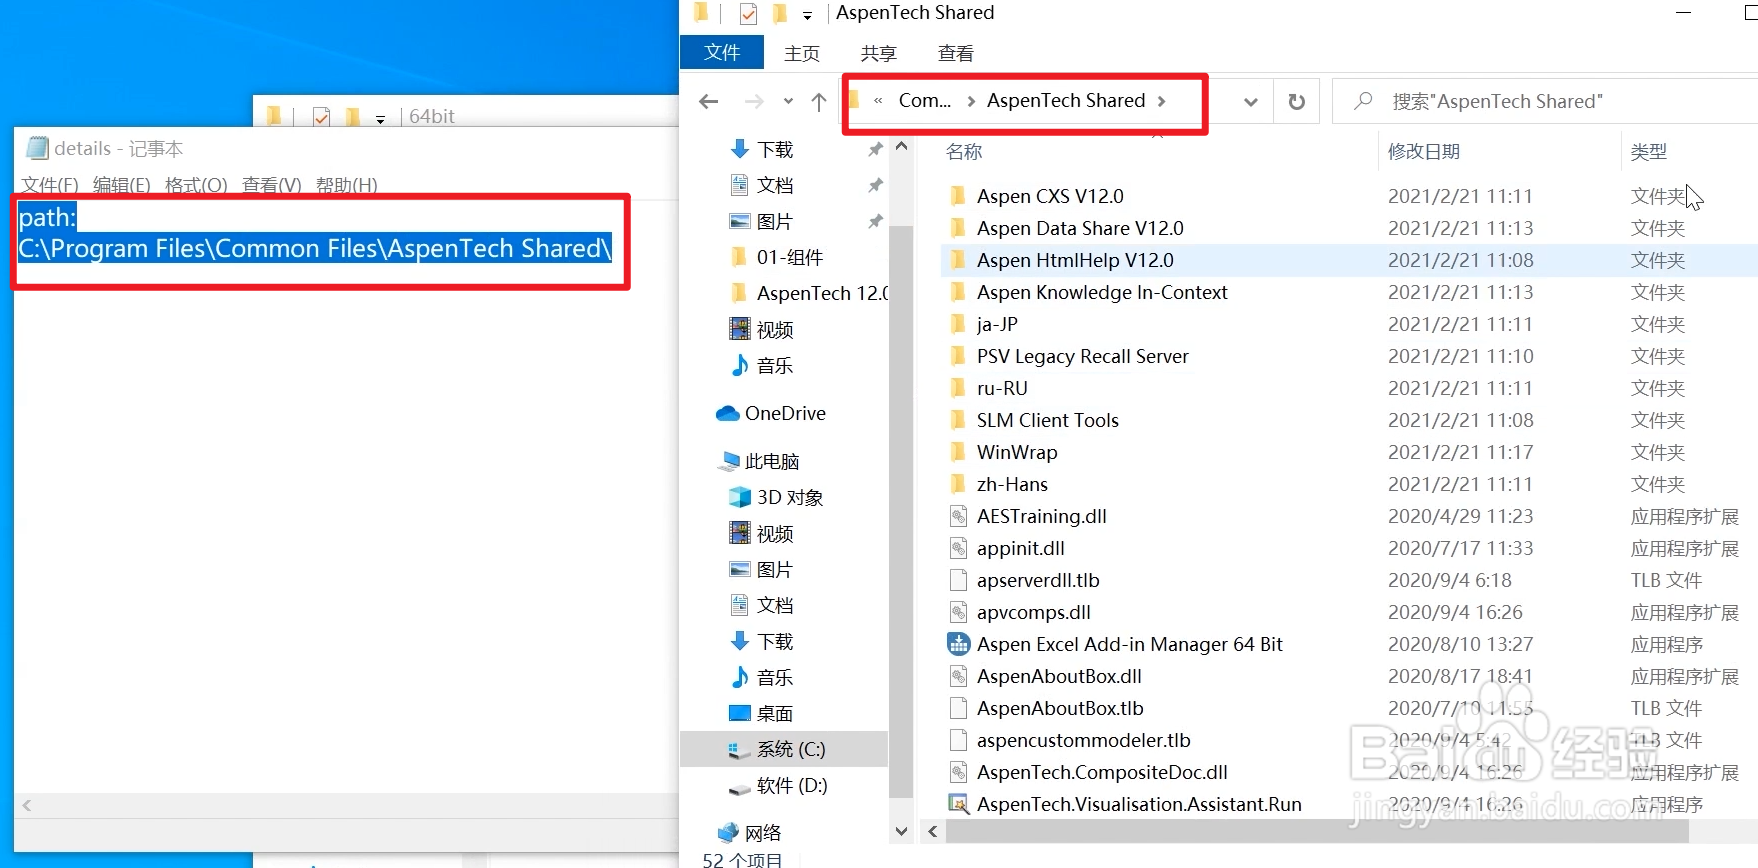1758x868 pixels.
Task: Go up one folder level
Action: [x=819, y=101]
